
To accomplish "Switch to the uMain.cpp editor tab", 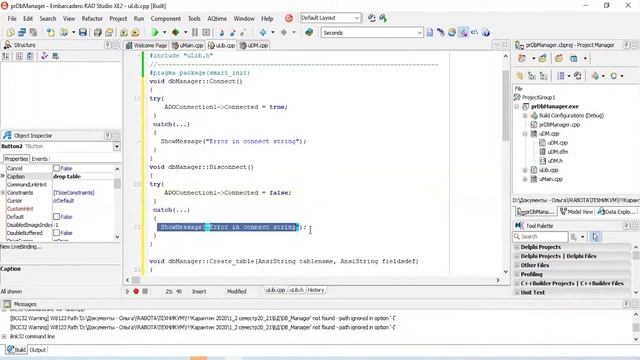I will tap(188, 45).
